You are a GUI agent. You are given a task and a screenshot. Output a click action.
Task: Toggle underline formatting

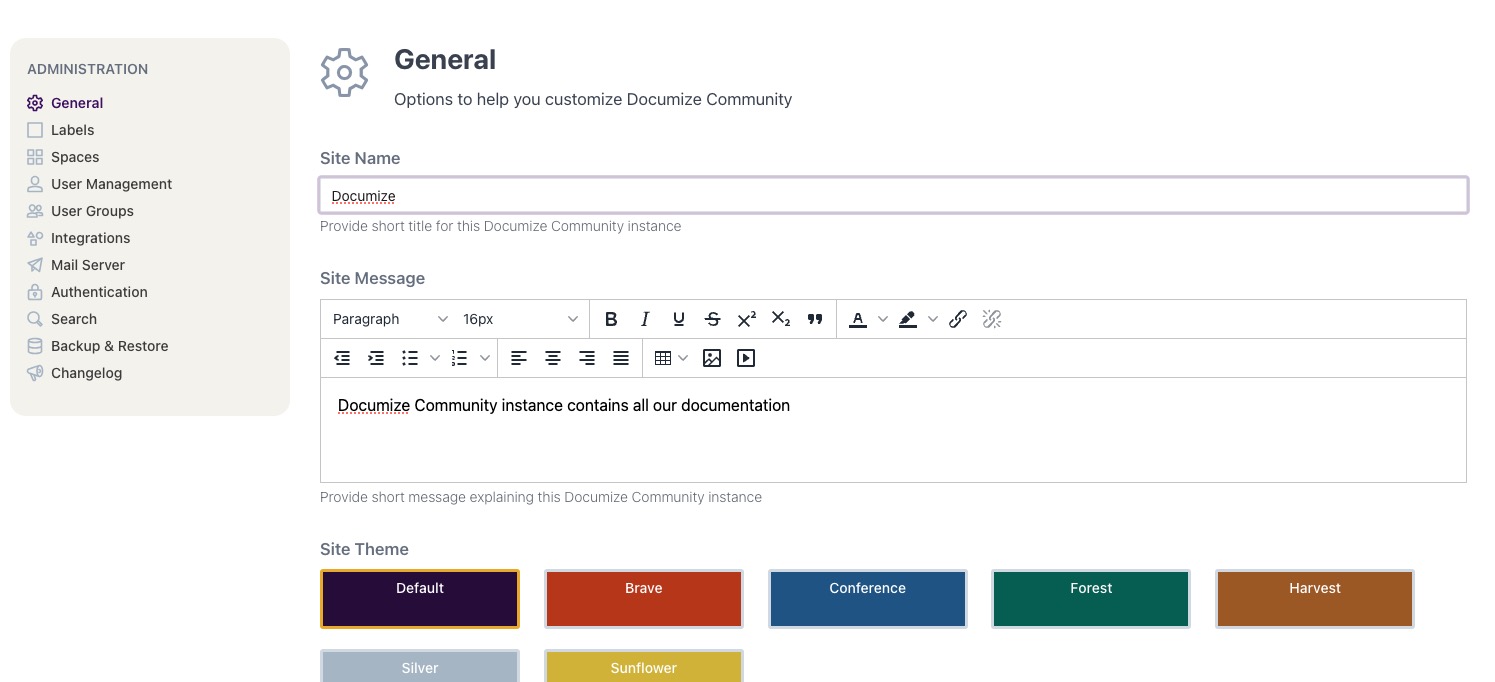679,319
